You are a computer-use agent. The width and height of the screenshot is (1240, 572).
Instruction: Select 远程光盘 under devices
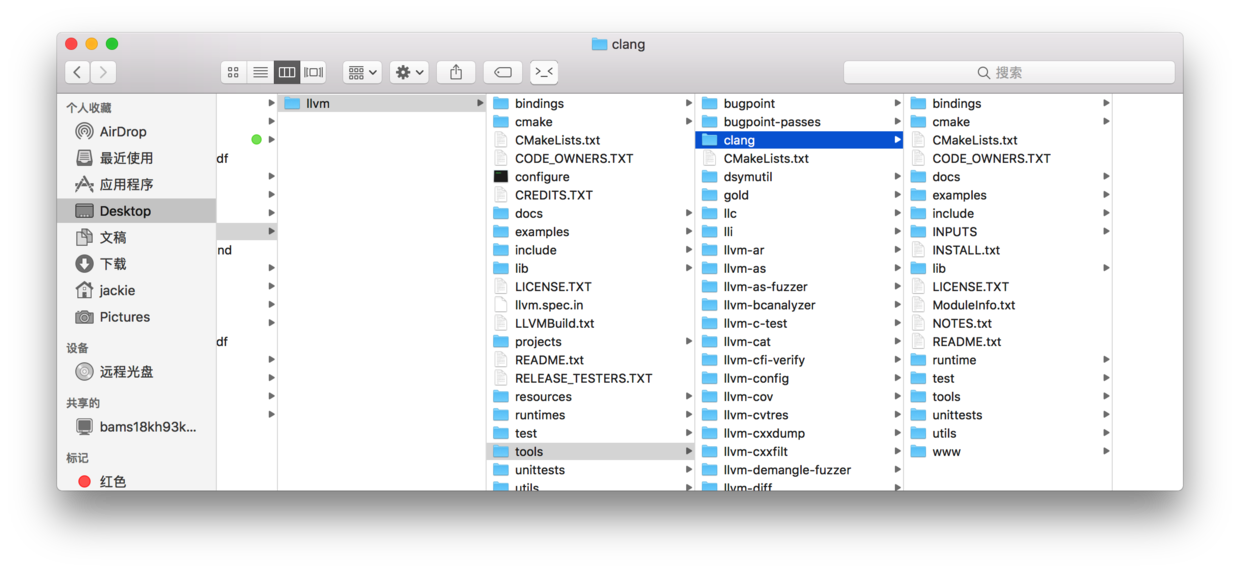tap(137, 371)
